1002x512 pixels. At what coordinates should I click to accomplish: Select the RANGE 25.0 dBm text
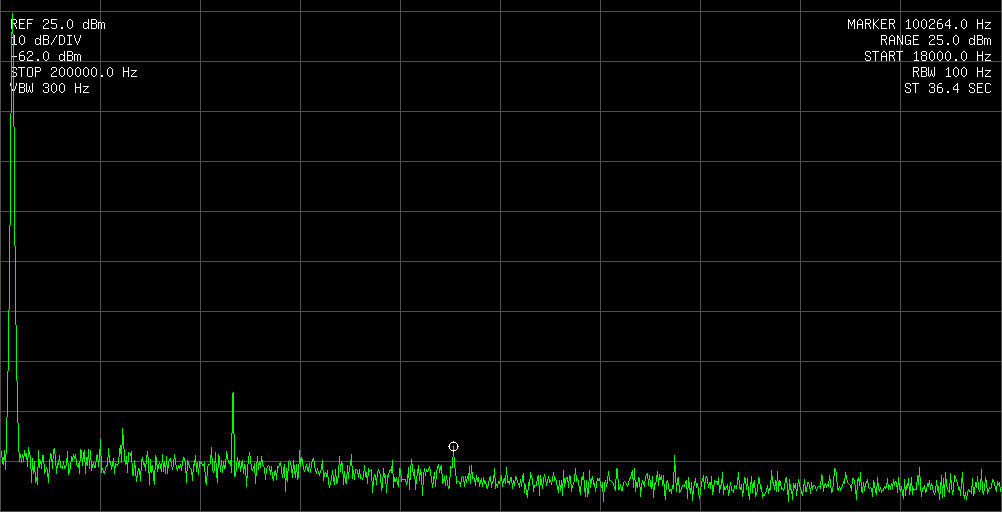tap(936, 41)
